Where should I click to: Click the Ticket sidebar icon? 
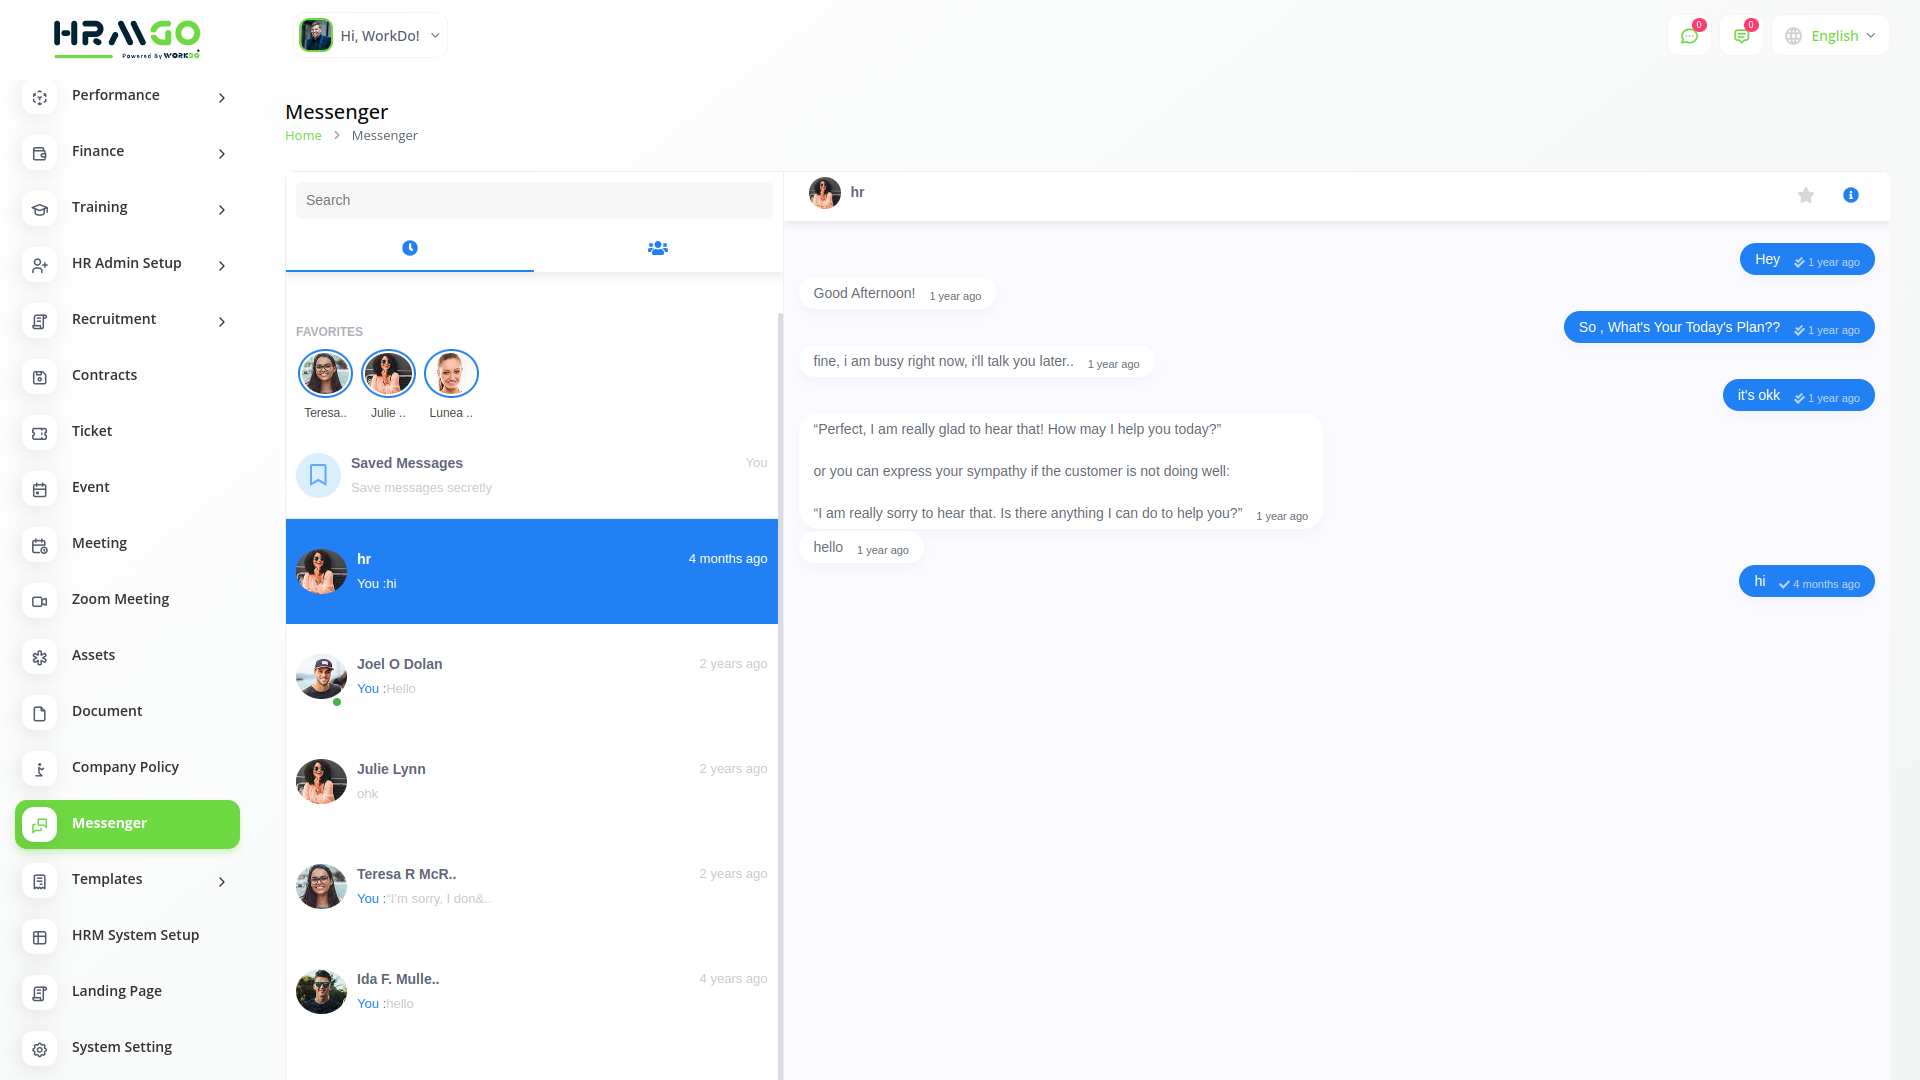click(x=40, y=433)
